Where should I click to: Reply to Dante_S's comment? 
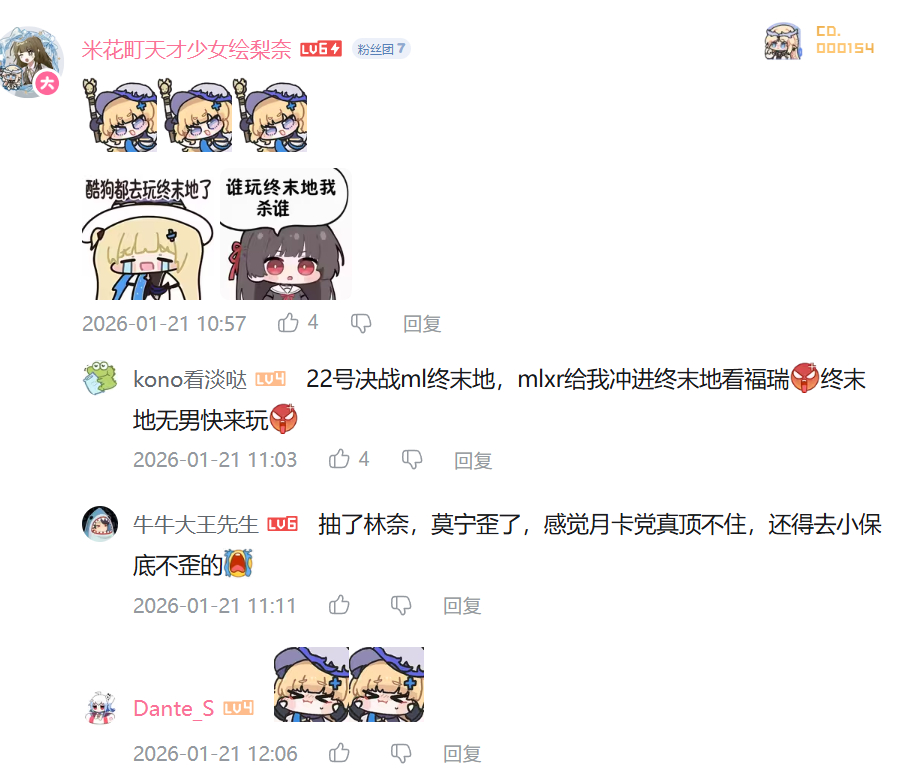tap(462, 753)
